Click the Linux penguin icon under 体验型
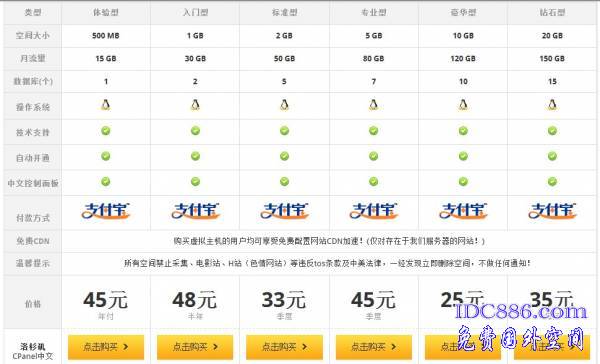Viewport: 600px width, 364px height. pyautogui.click(x=106, y=105)
